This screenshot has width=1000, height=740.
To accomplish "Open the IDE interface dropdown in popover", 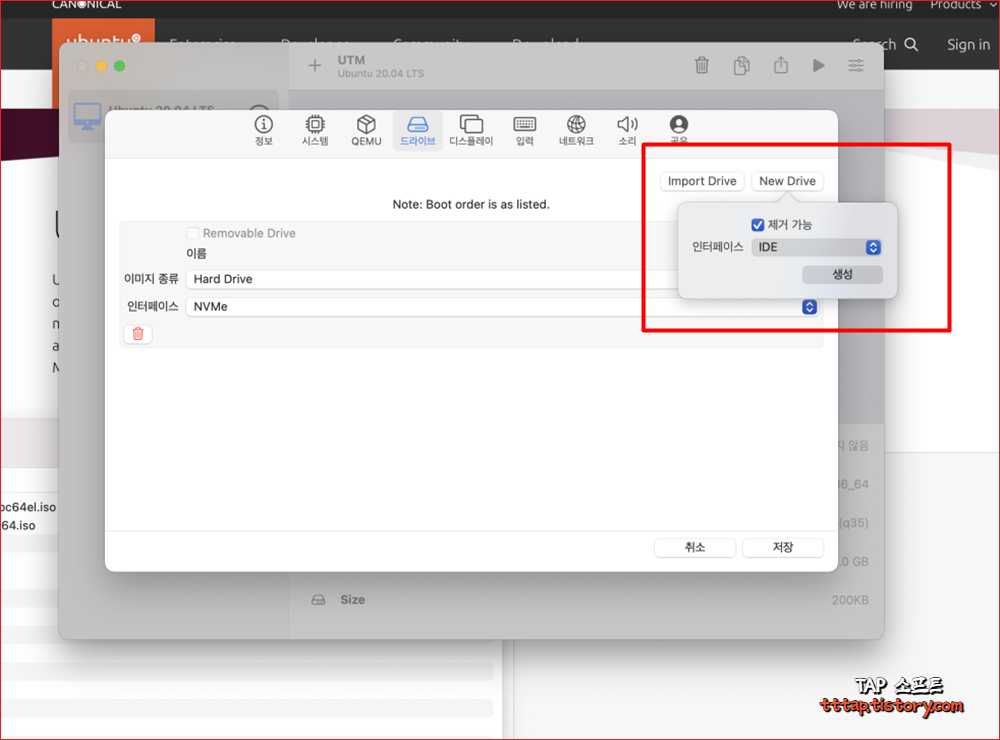I will coord(816,248).
